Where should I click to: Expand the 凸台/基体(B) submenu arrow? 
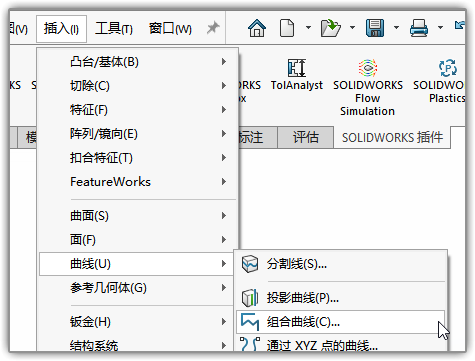(x=224, y=62)
